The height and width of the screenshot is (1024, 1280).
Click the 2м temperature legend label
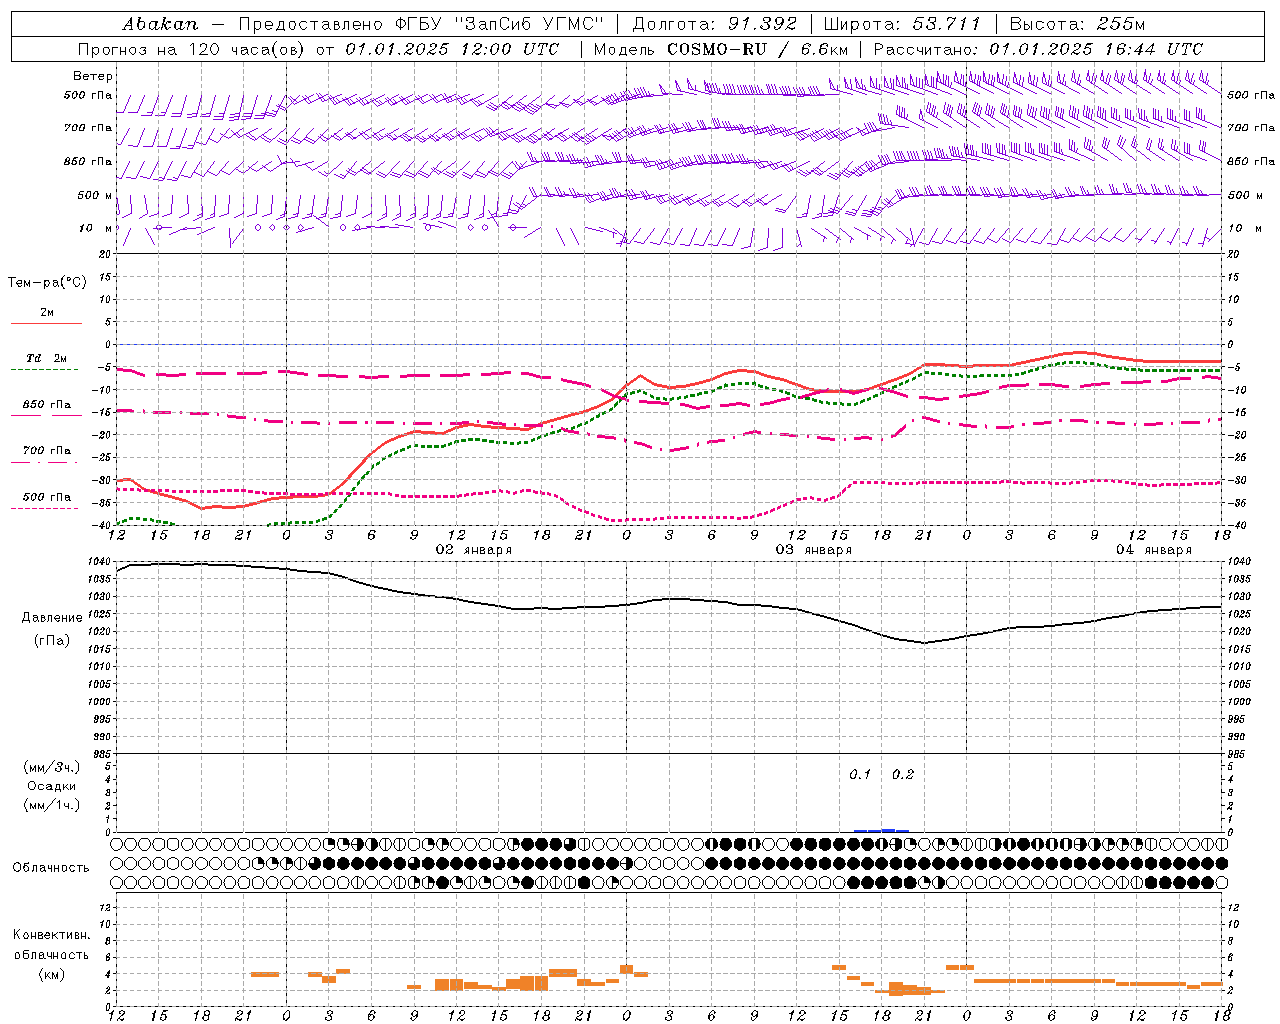[x=47, y=312]
